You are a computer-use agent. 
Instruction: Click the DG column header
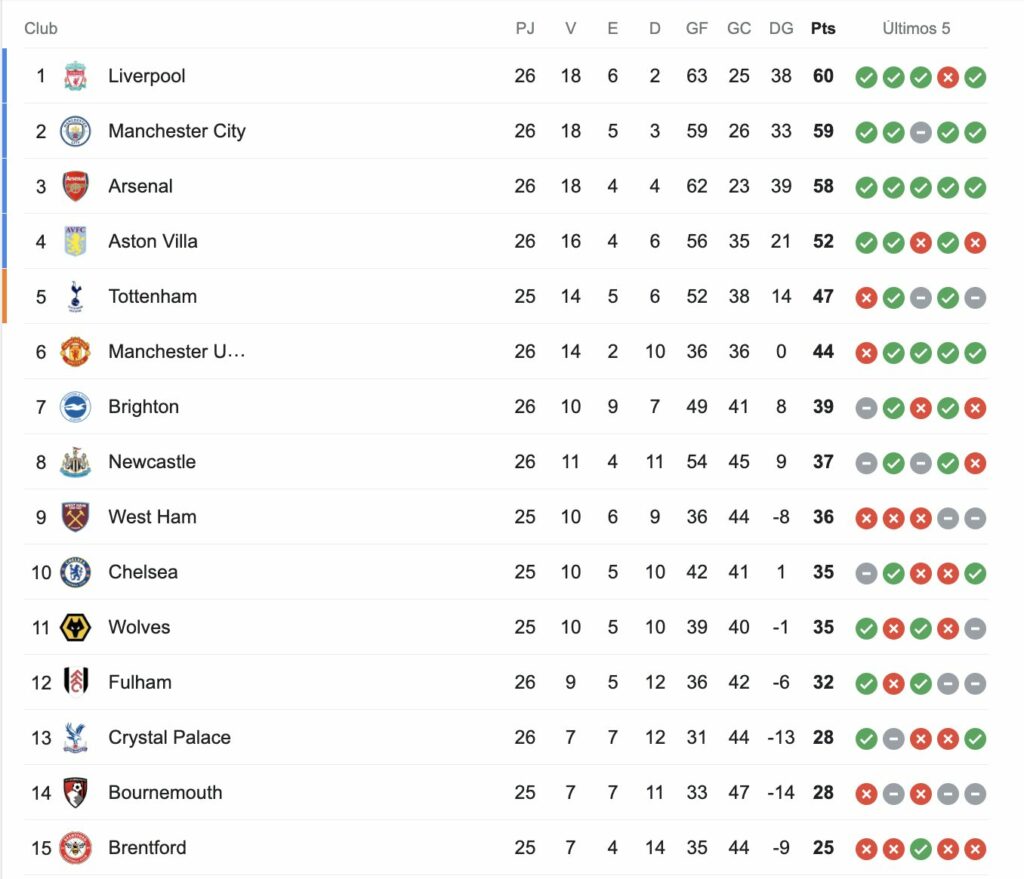tap(781, 28)
